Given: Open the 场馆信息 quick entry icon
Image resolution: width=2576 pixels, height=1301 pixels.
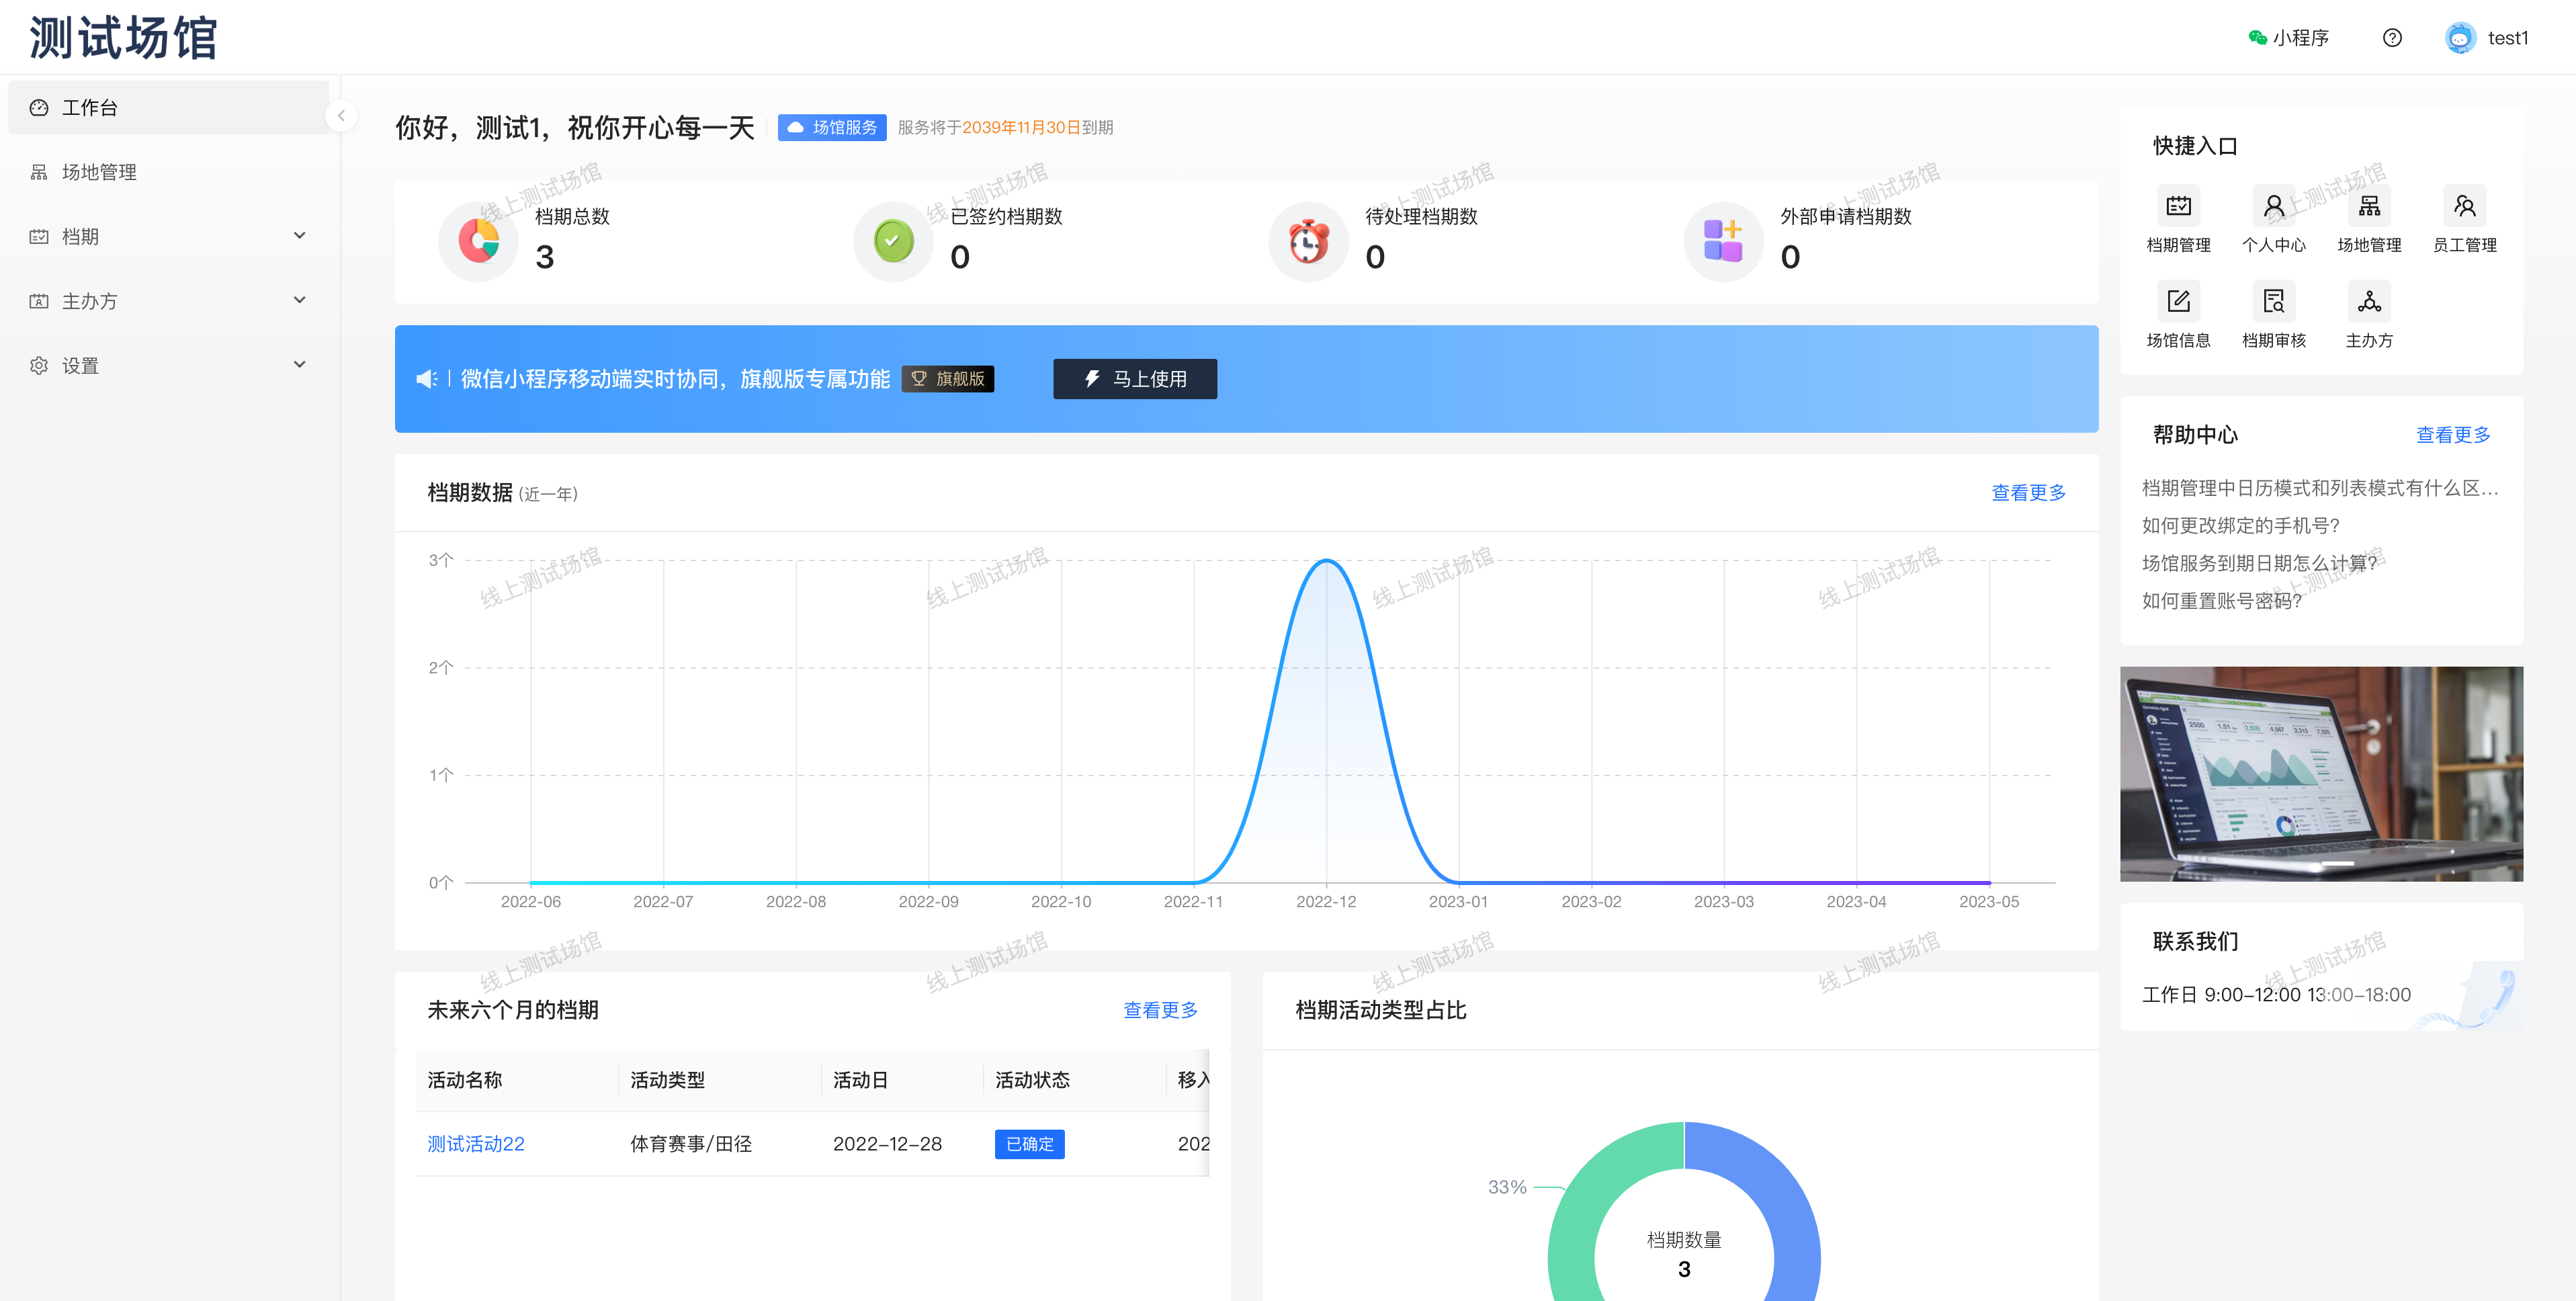Looking at the screenshot, I should (x=2178, y=301).
